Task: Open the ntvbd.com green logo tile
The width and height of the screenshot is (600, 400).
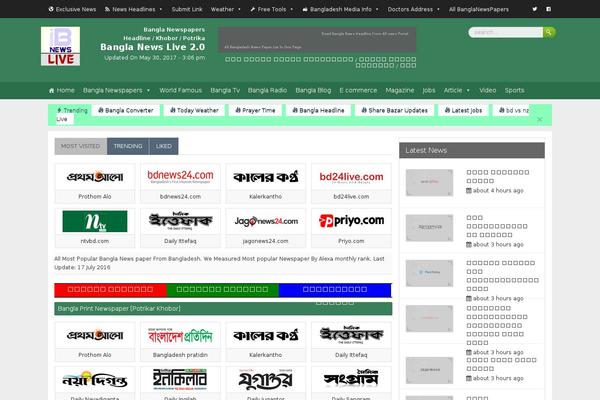Action: pos(95,221)
